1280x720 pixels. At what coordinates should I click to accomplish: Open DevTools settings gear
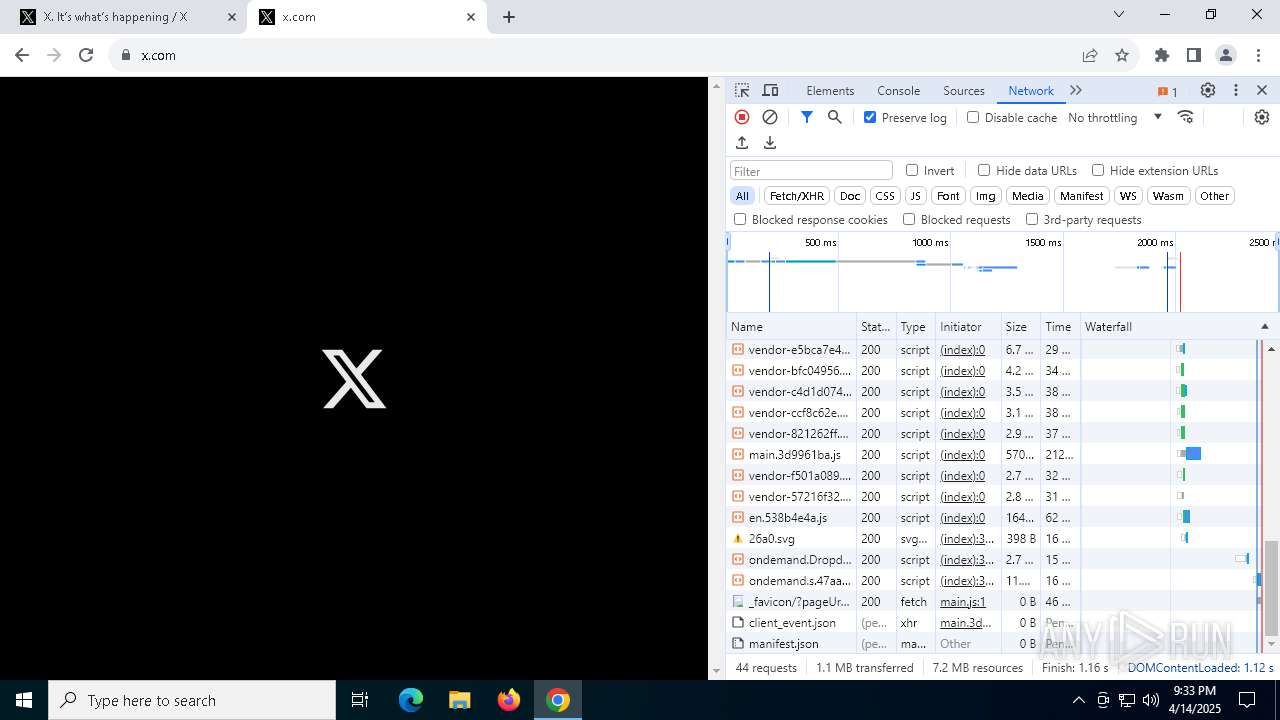tap(1208, 90)
